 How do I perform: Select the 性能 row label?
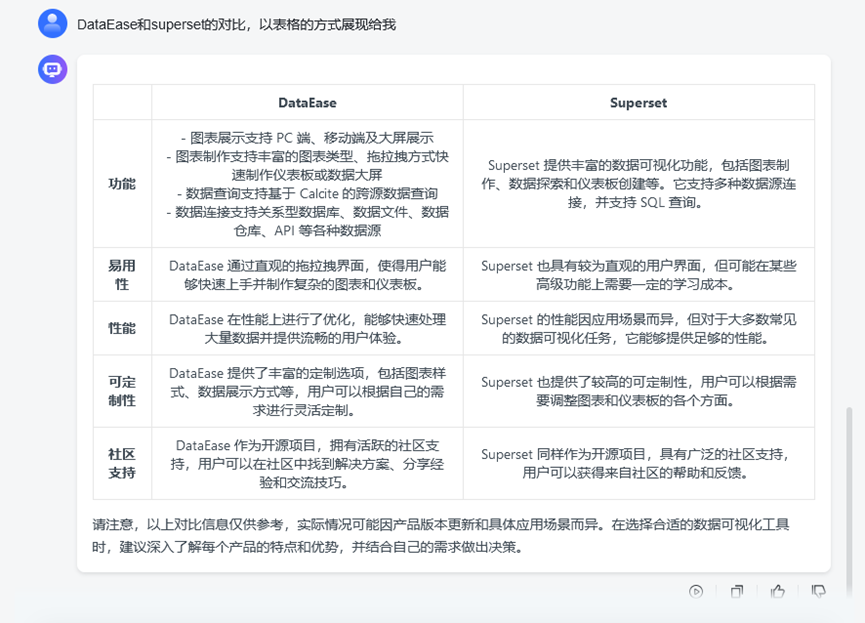[x=122, y=328]
